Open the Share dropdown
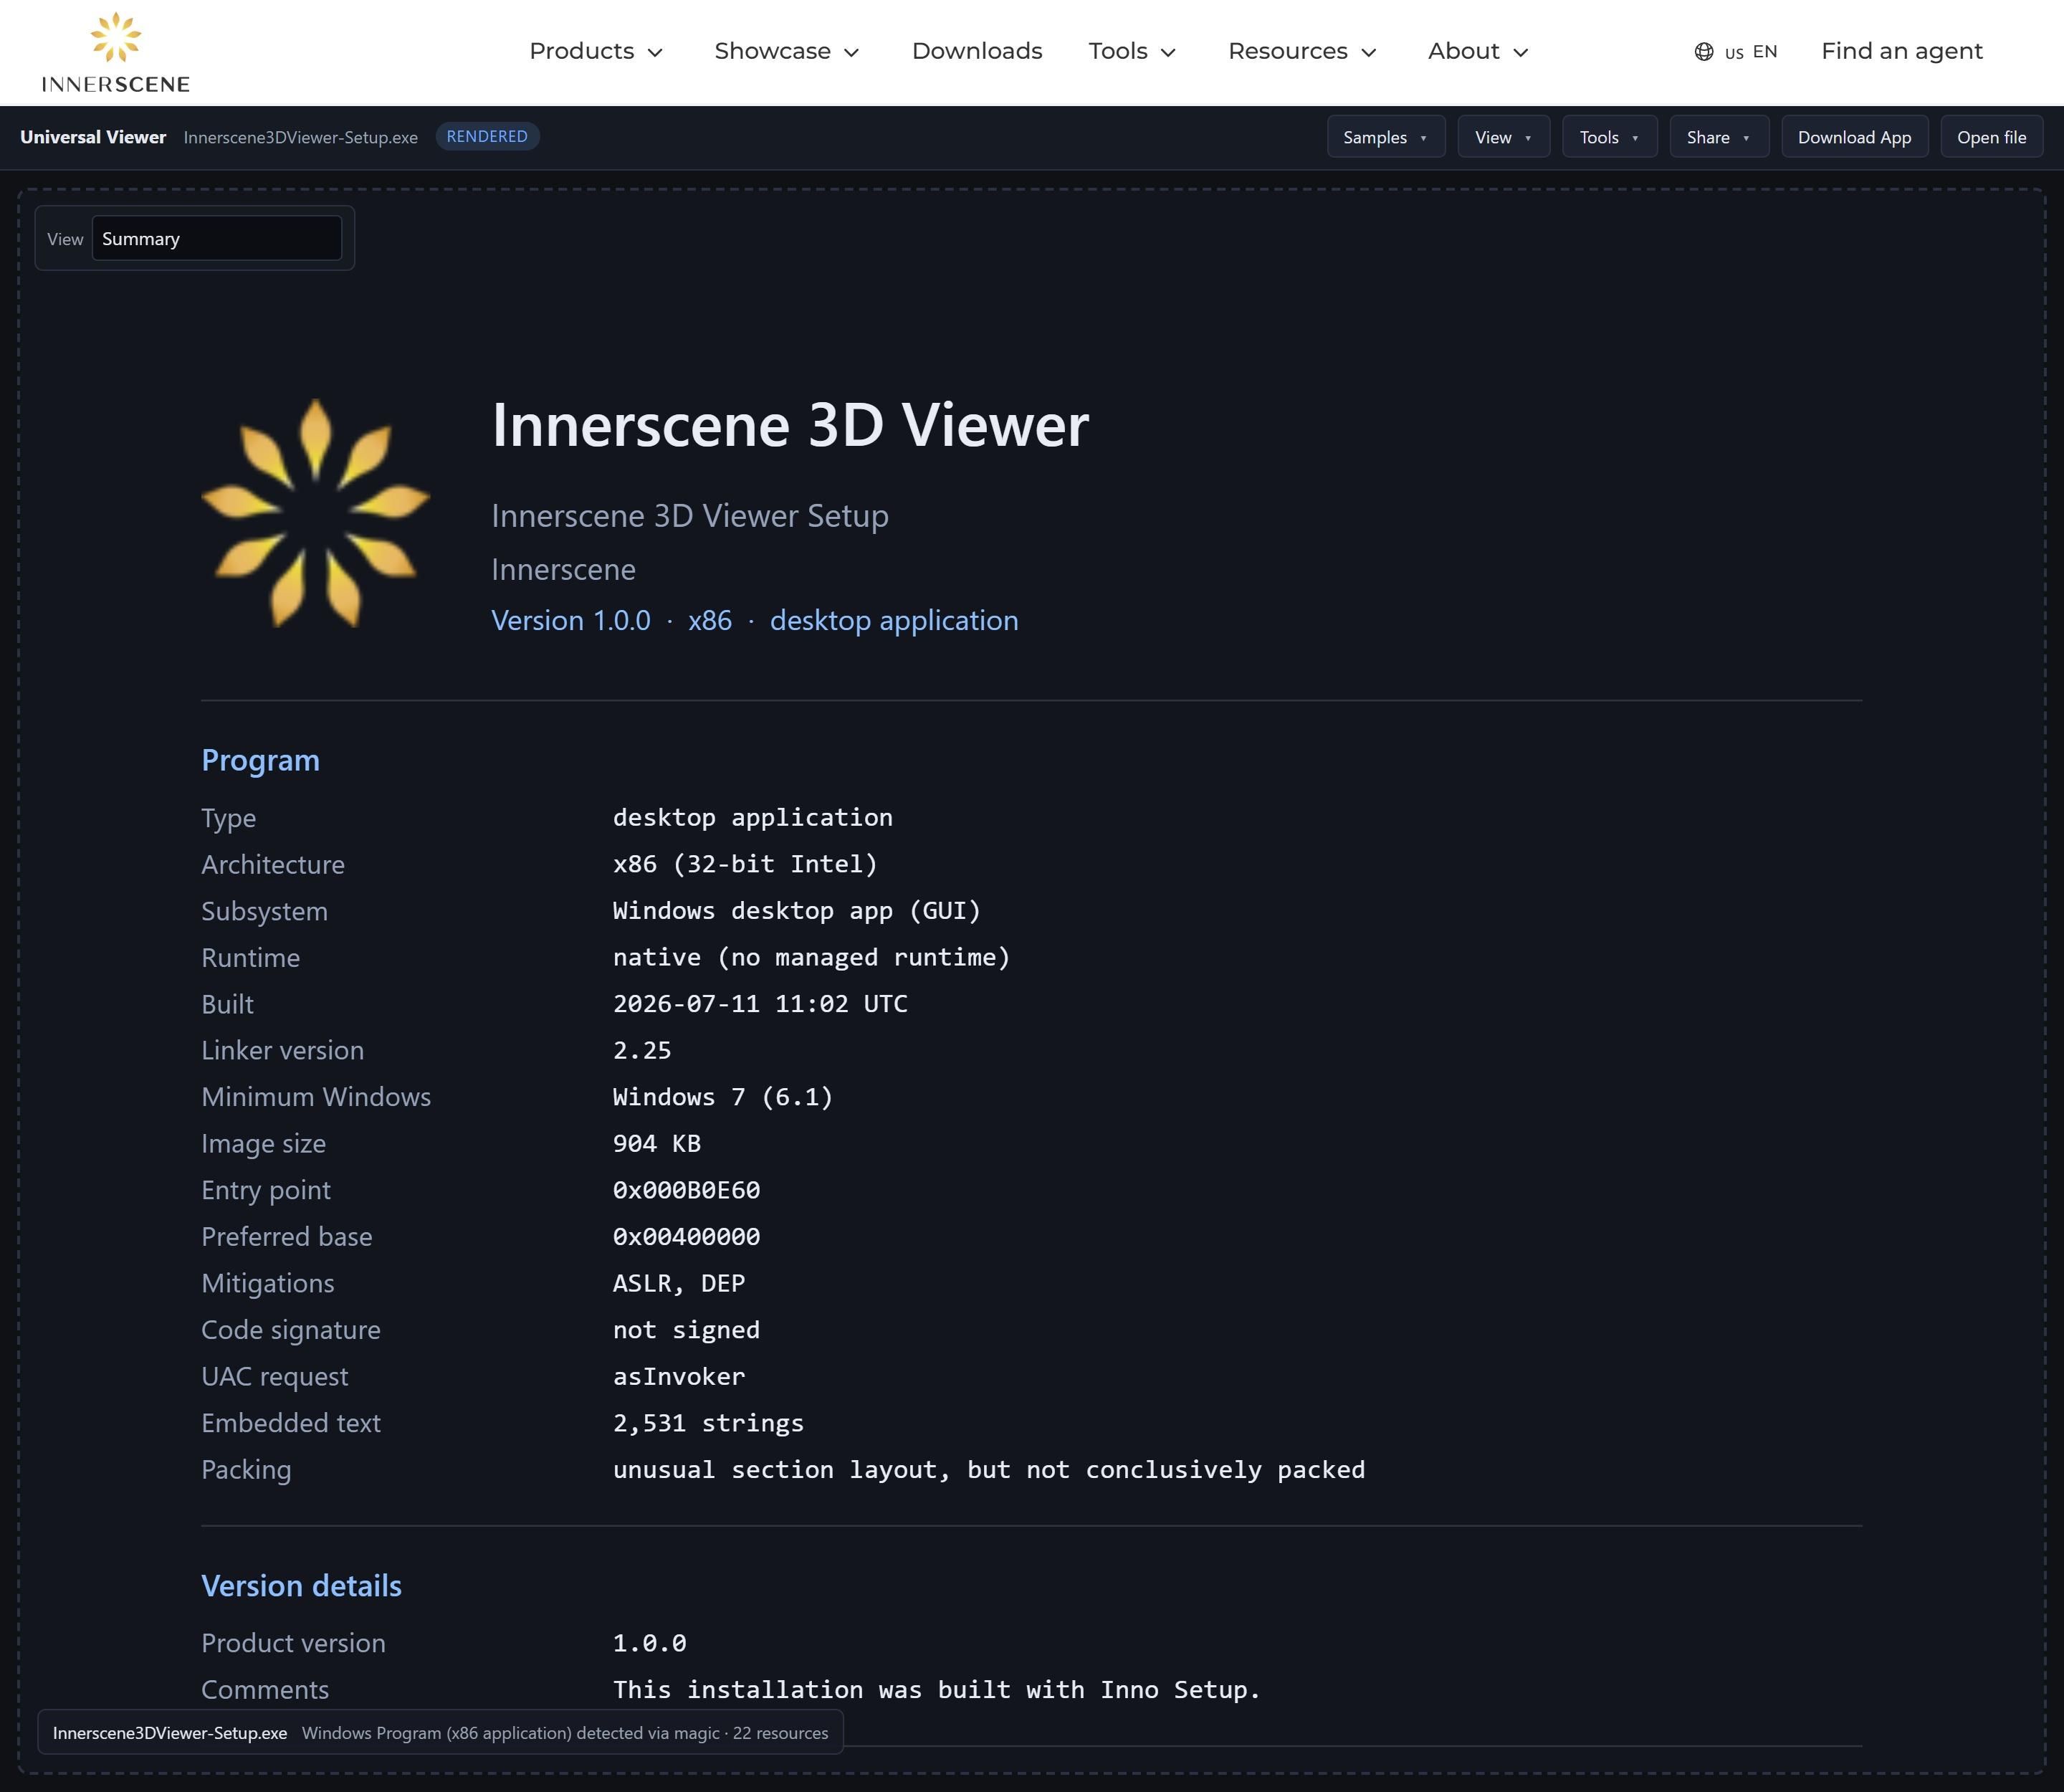This screenshot has width=2064, height=1792. [1719, 137]
